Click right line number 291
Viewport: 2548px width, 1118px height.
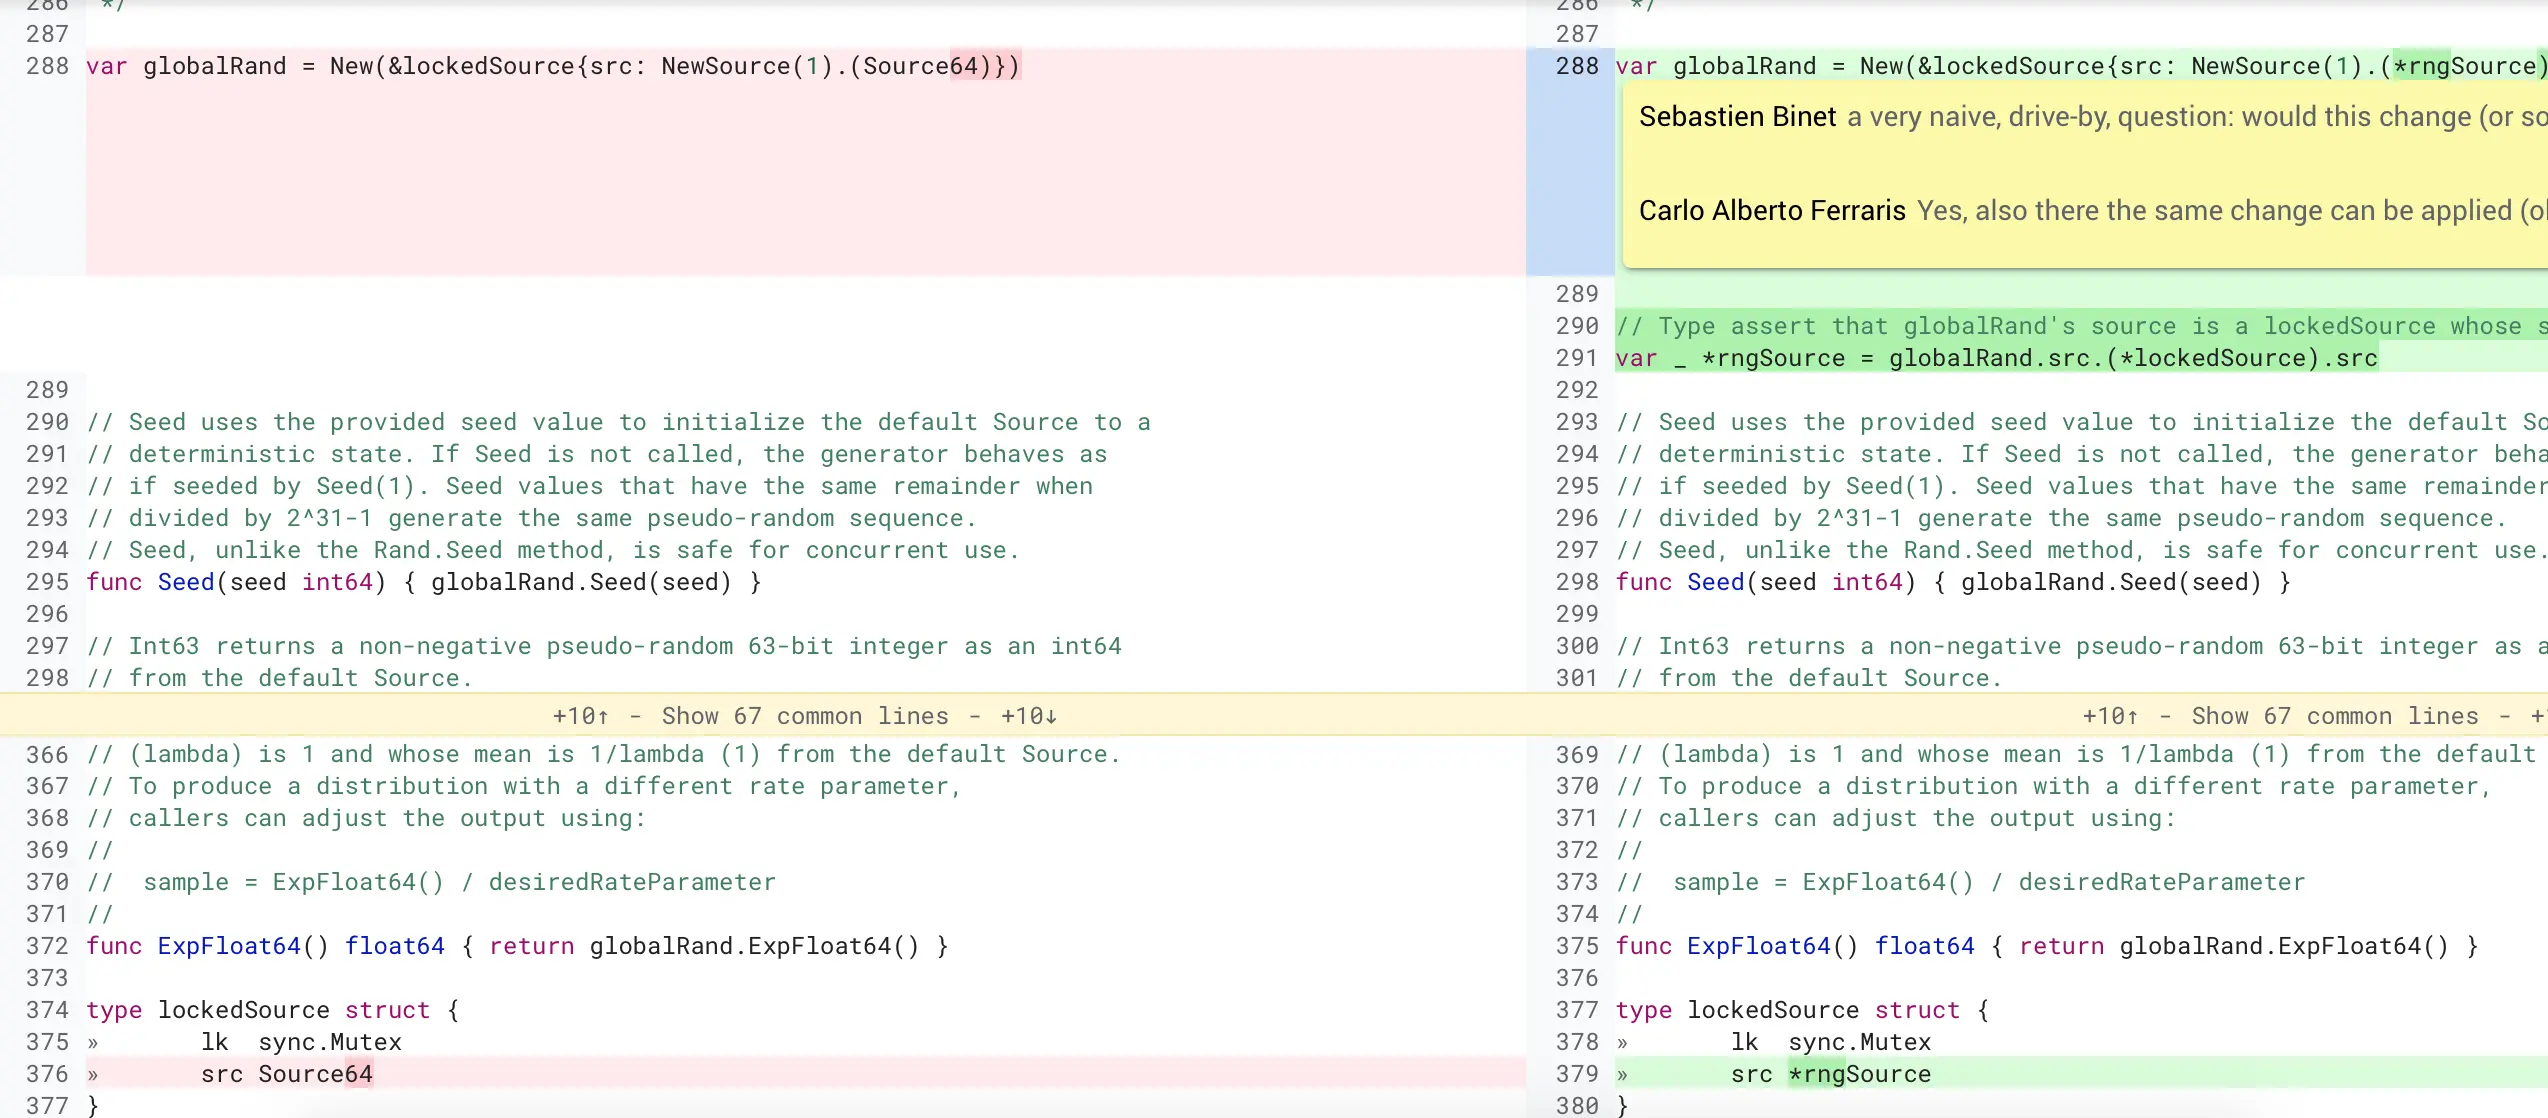click(x=1577, y=358)
